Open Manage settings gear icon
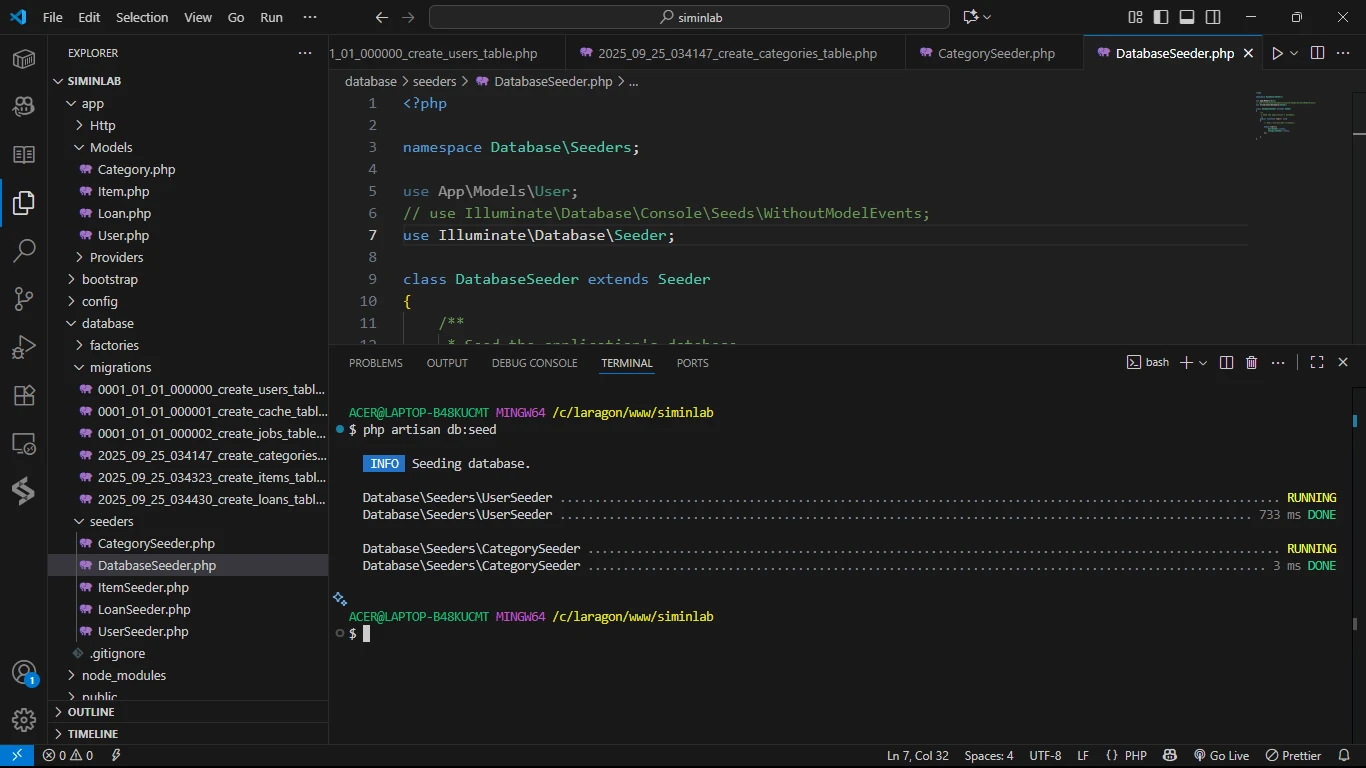This screenshot has height=768, width=1366. point(24,719)
